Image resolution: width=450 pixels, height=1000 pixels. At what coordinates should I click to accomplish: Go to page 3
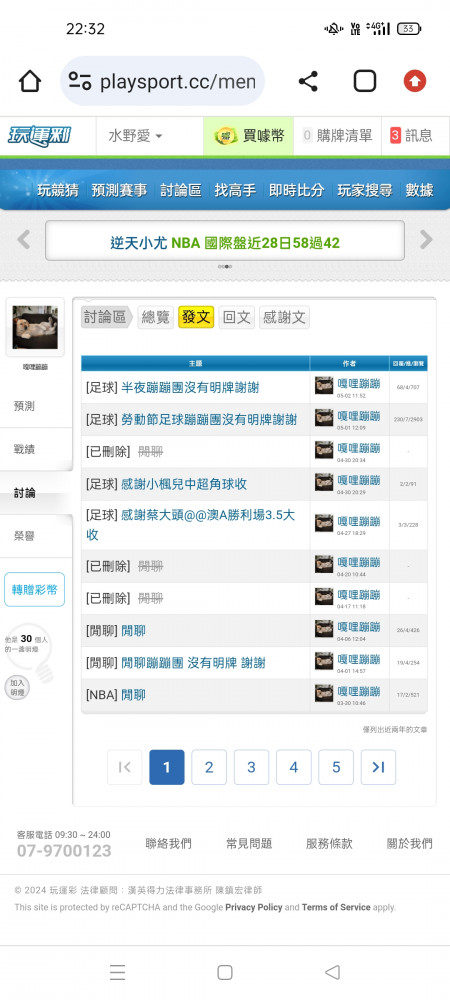(251, 767)
